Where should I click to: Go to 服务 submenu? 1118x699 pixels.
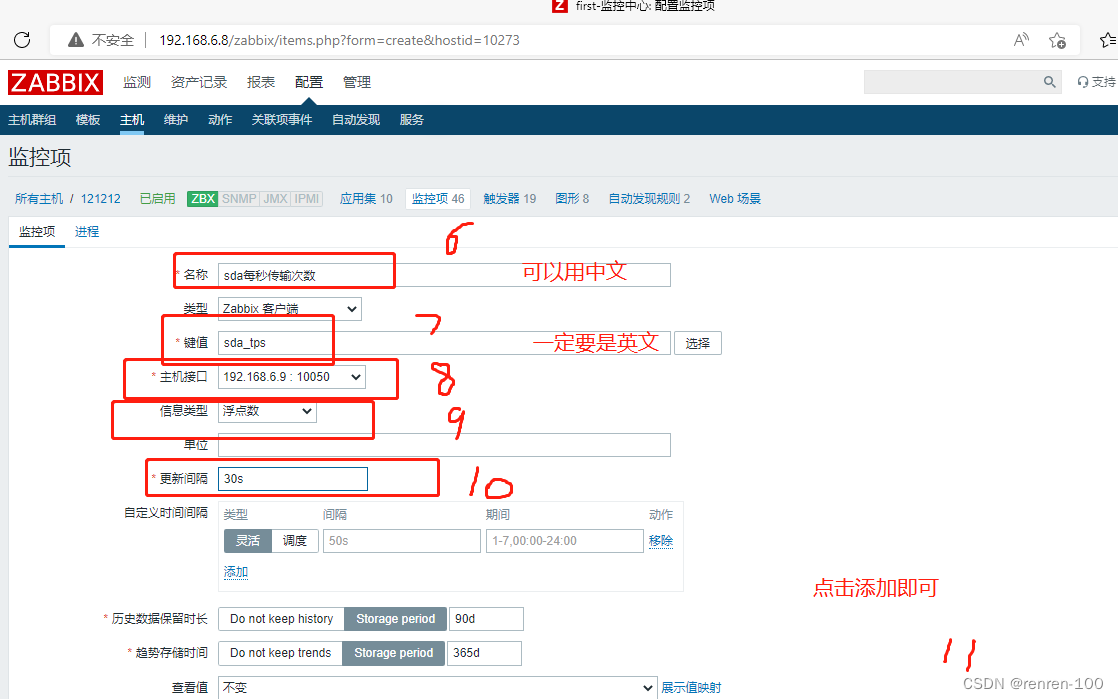[411, 120]
